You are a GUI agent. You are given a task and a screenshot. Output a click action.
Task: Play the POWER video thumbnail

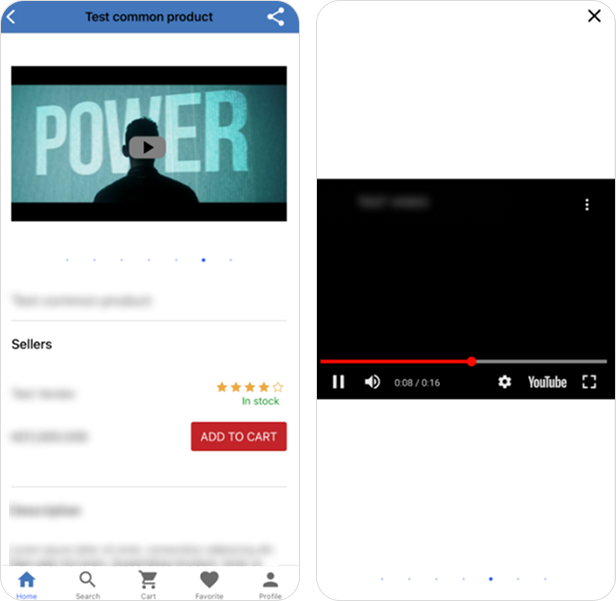(x=147, y=147)
